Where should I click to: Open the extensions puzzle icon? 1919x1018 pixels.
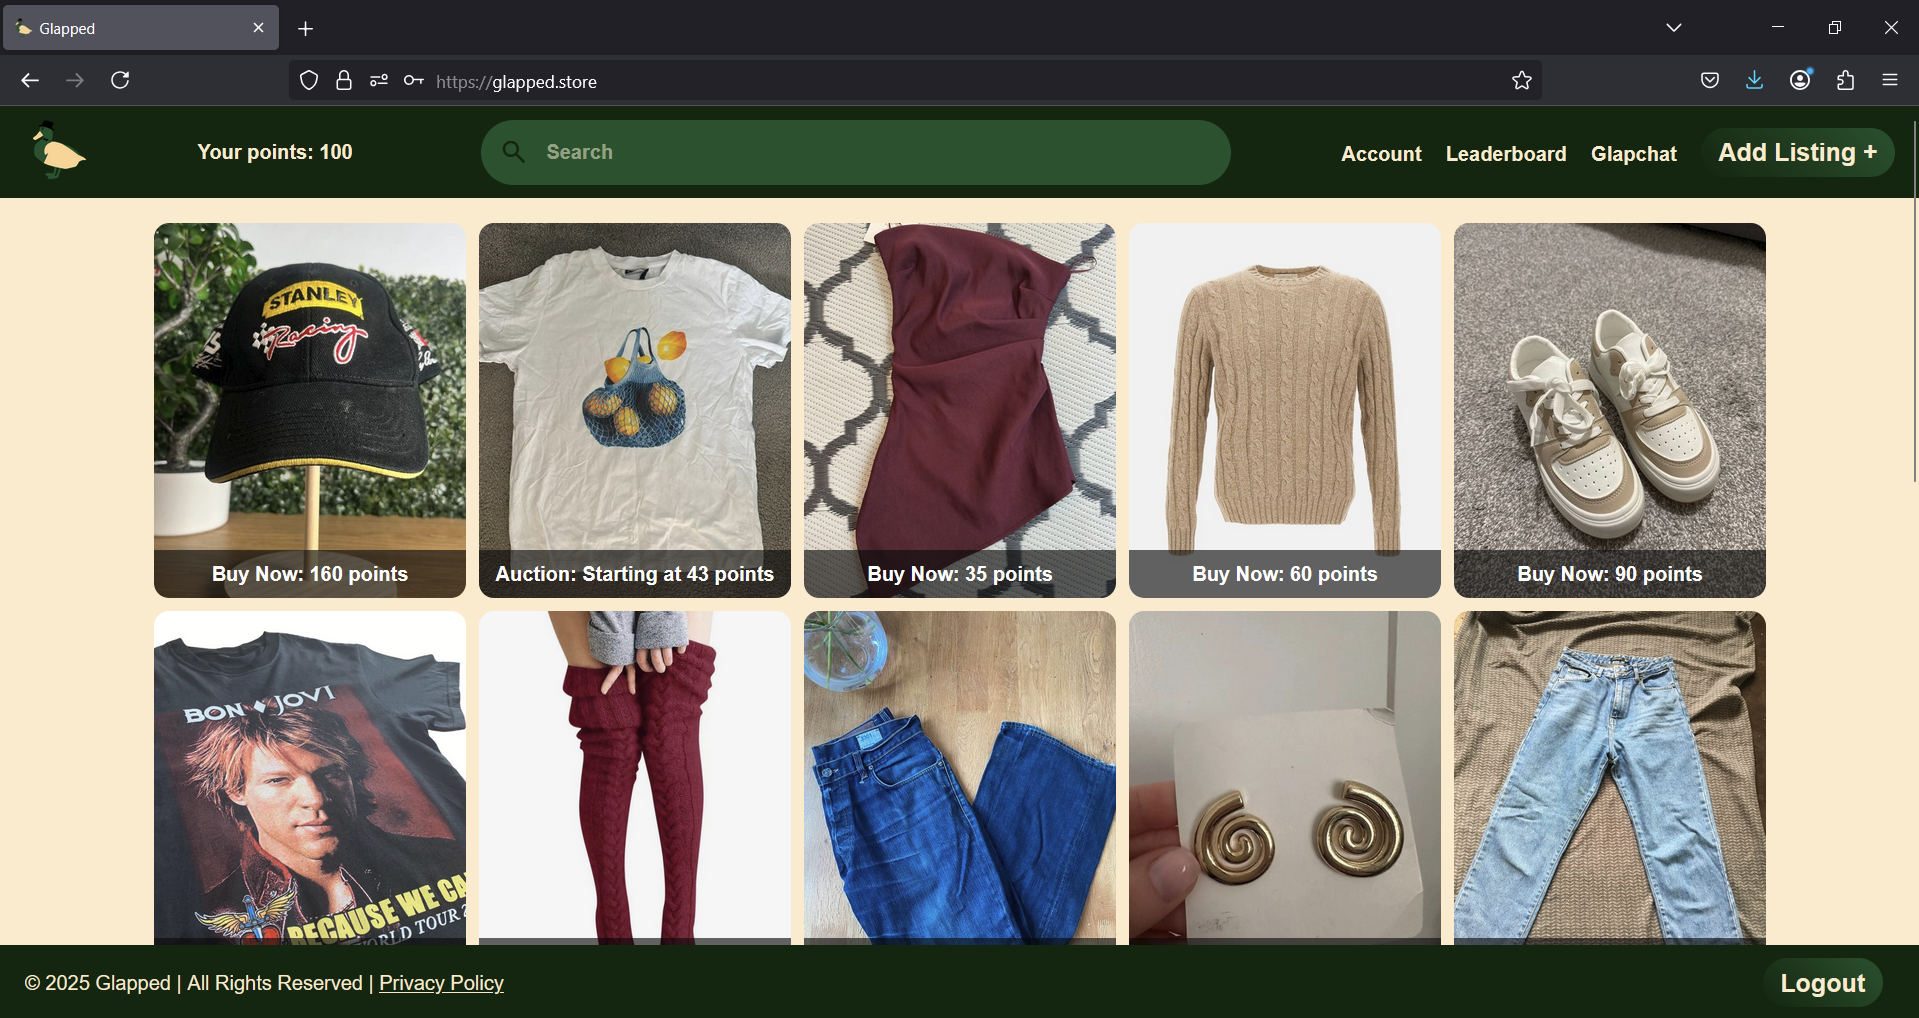[1846, 81]
